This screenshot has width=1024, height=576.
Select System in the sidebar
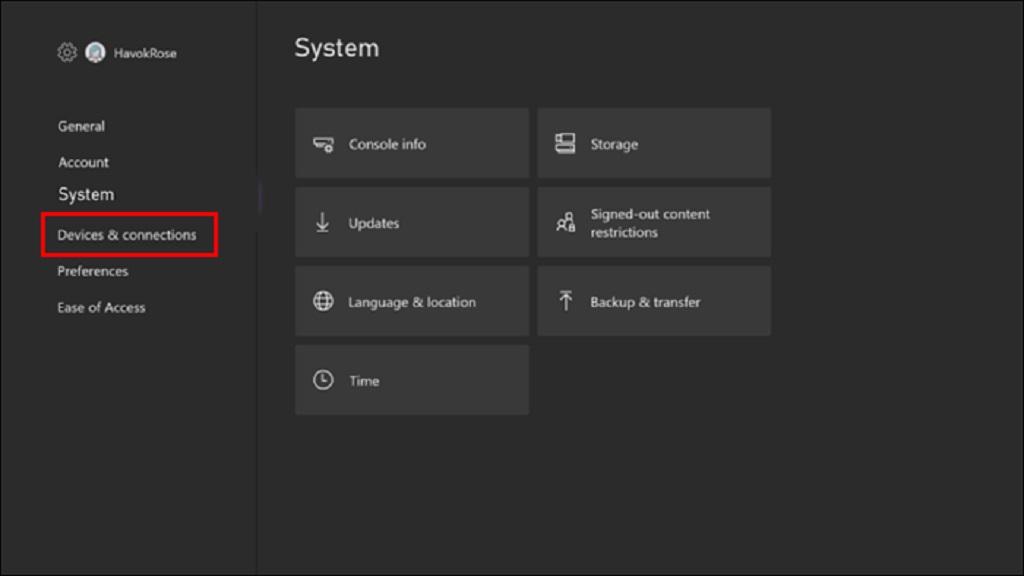(x=86, y=194)
